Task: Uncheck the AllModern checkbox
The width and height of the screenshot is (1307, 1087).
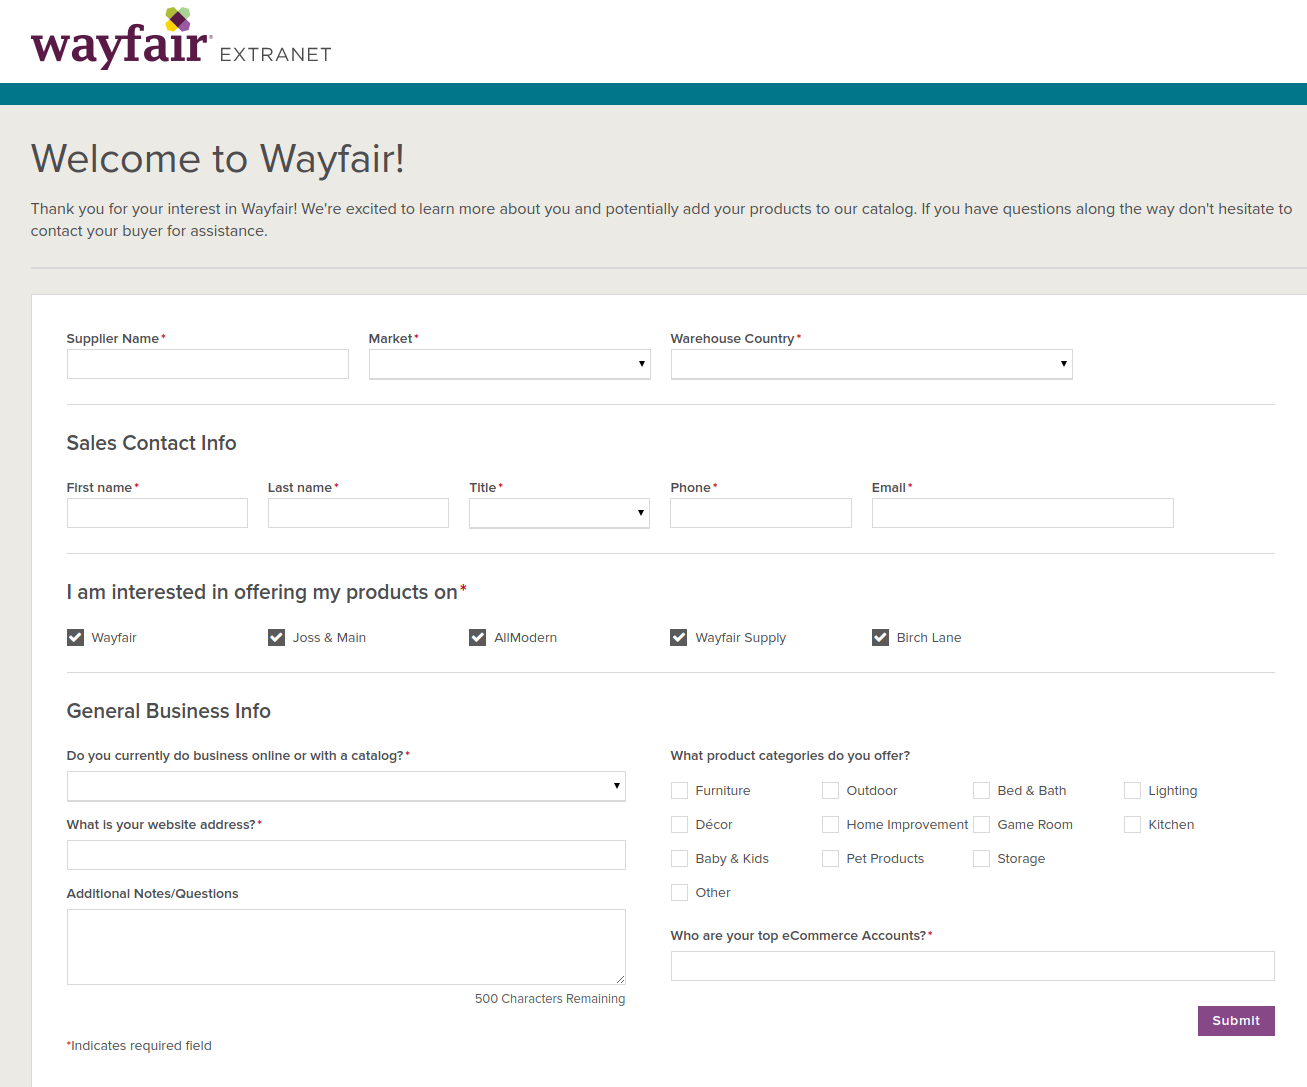Action: pyautogui.click(x=478, y=638)
